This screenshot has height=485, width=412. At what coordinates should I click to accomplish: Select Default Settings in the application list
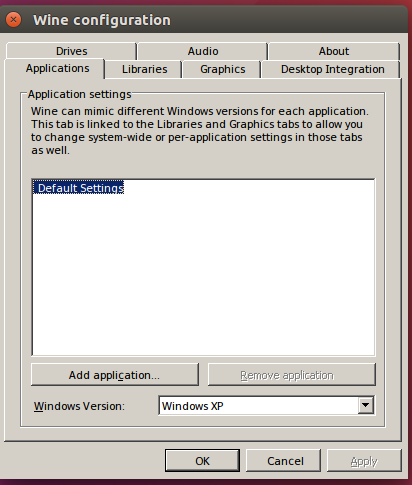(79, 188)
